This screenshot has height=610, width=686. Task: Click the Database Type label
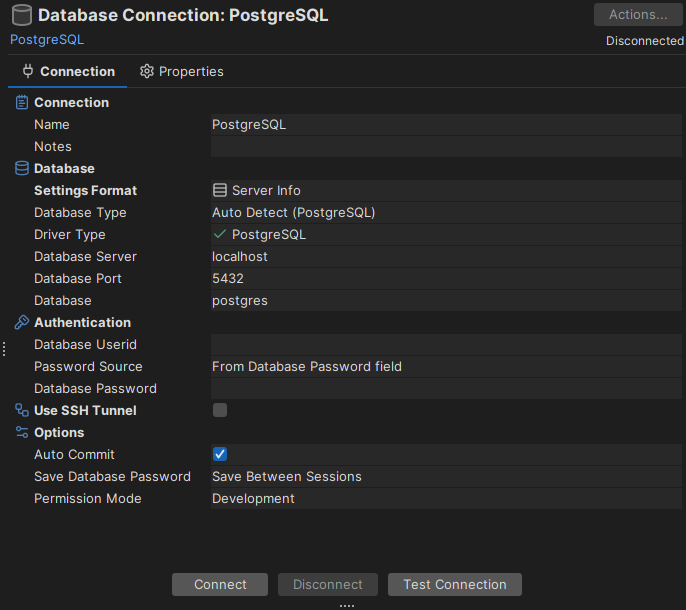click(80, 213)
